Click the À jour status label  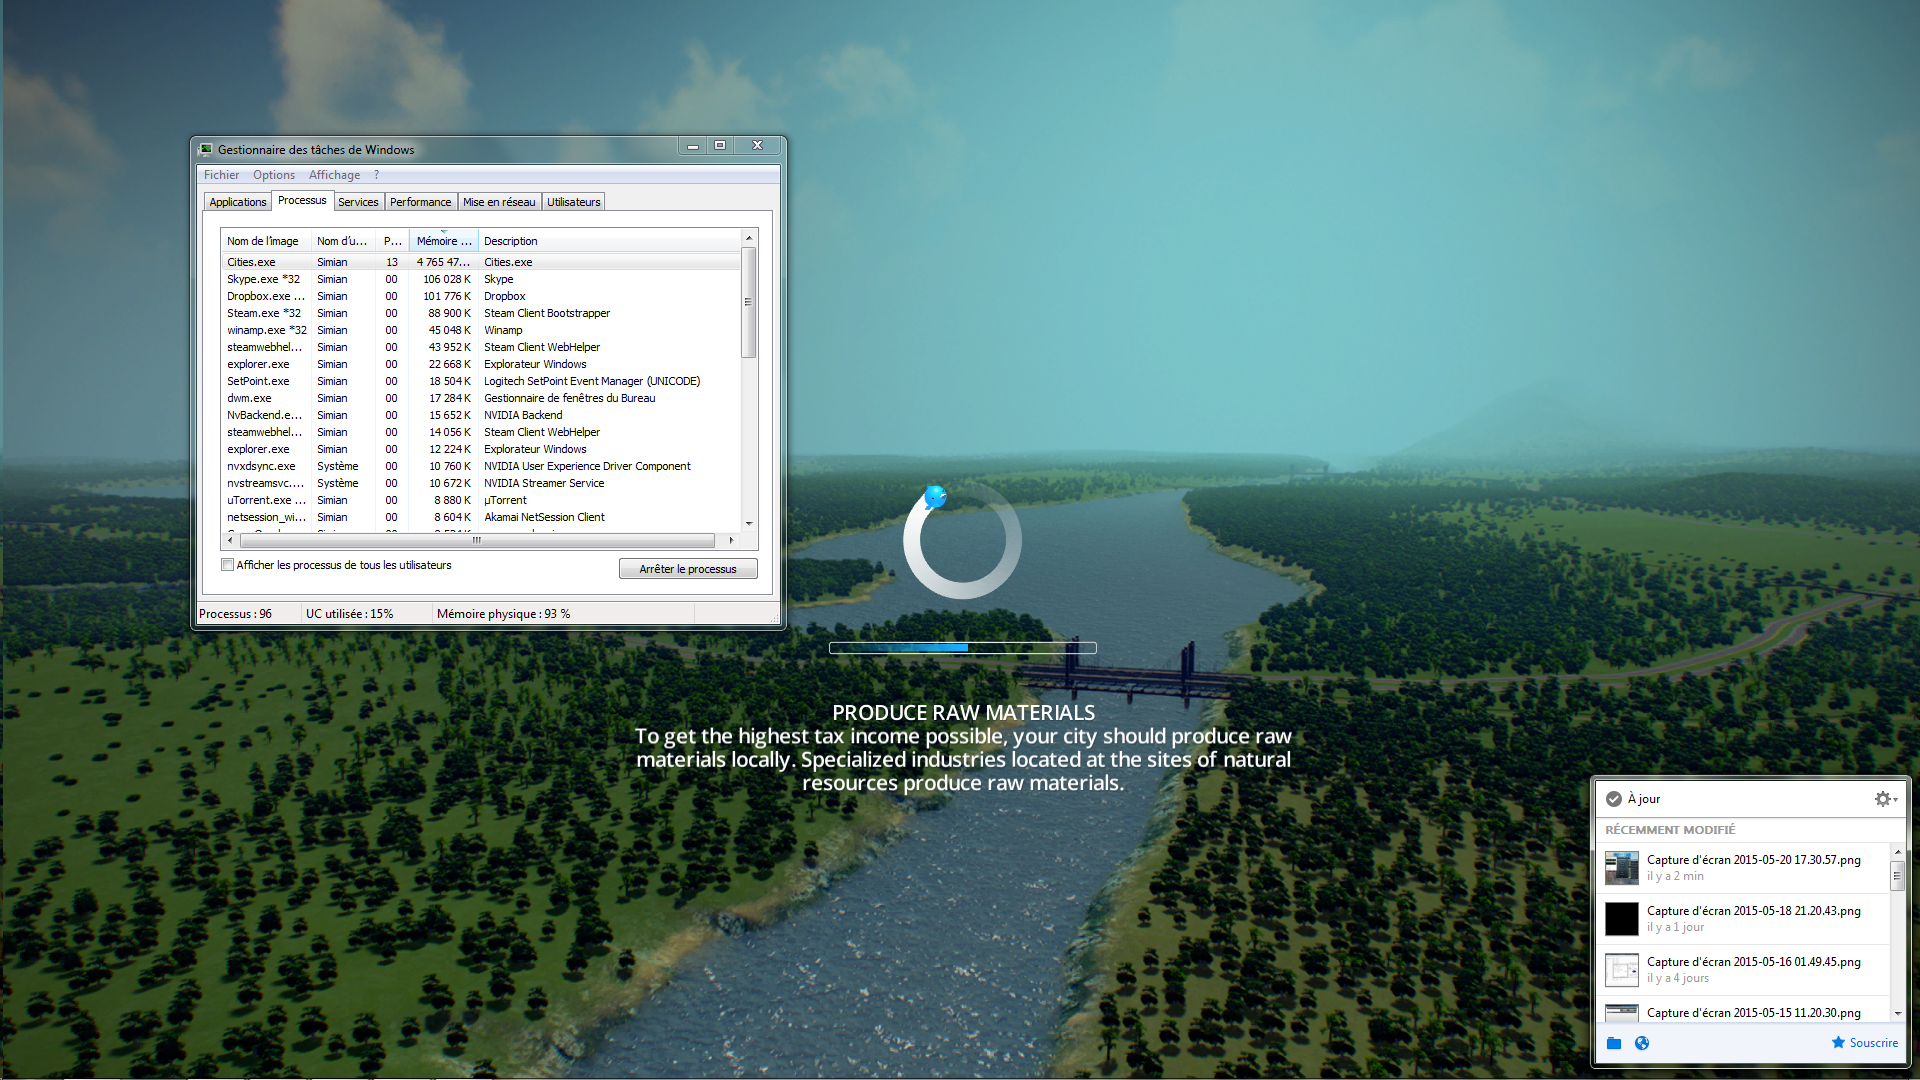point(1644,799)
